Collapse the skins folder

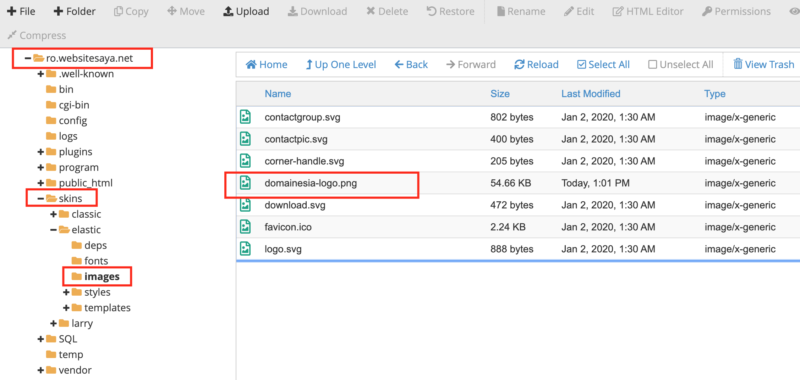point(40,198)
